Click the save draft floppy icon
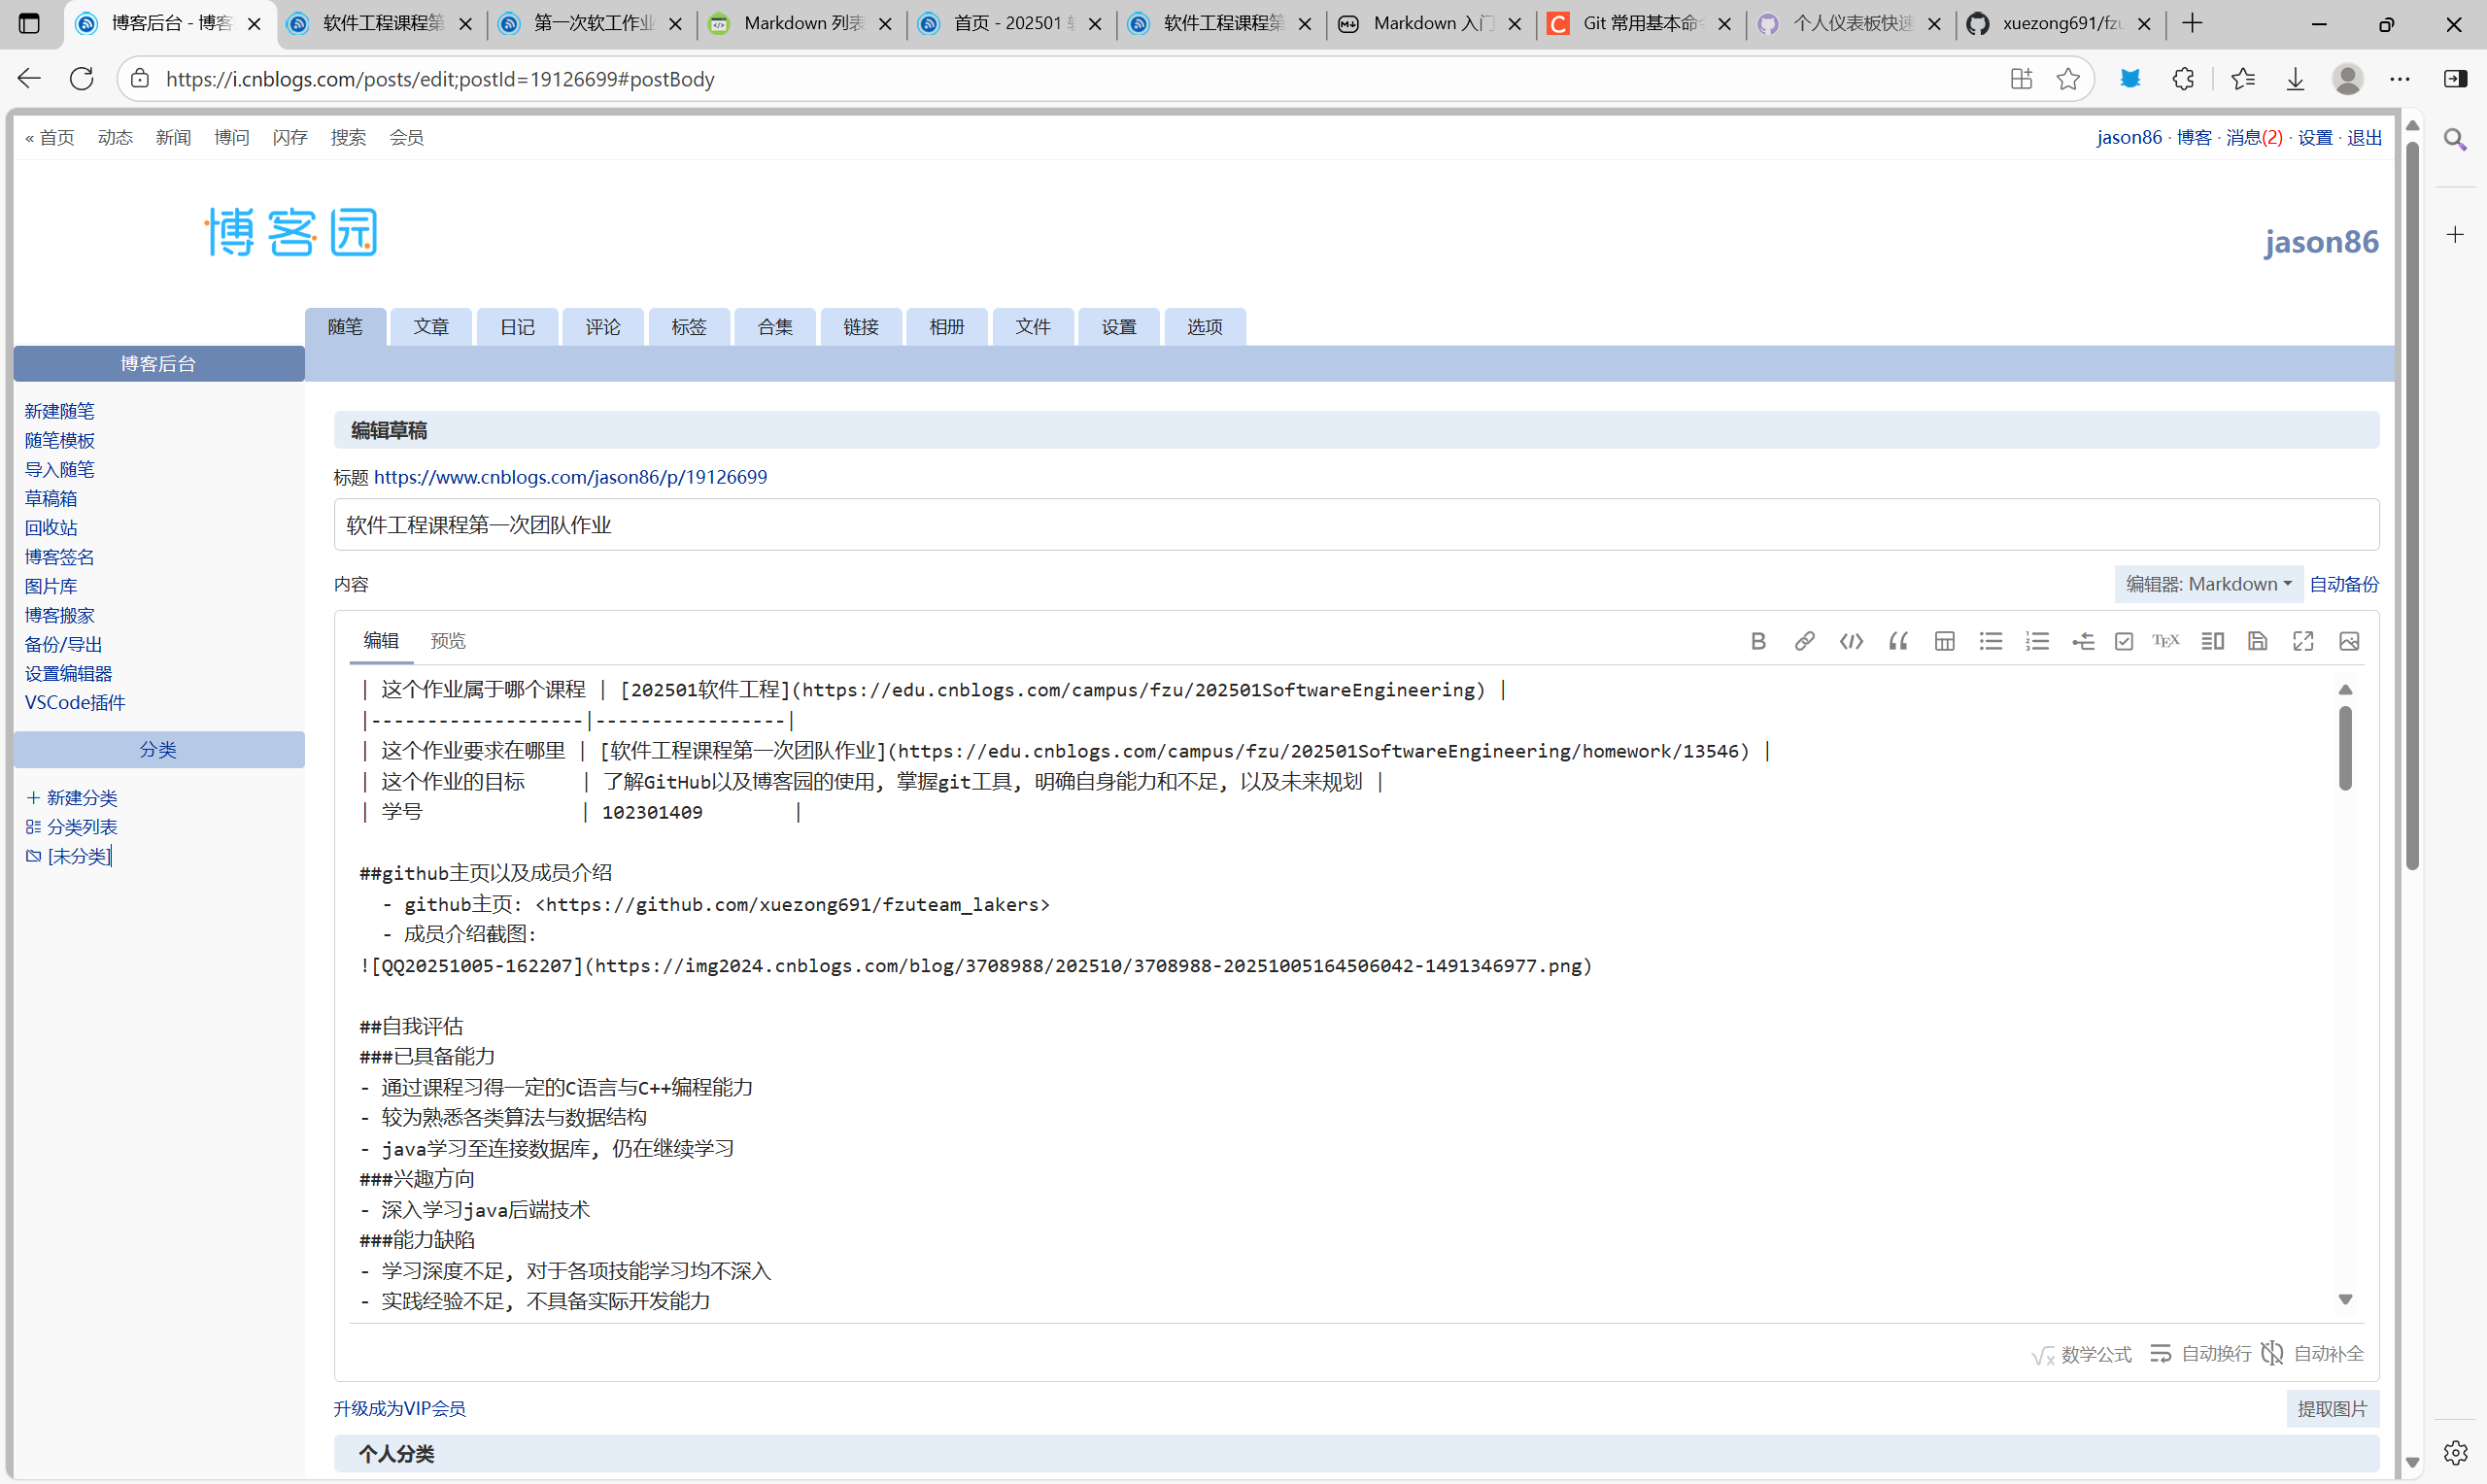The image size is (2487, 1484). [x=2257, y=641]
